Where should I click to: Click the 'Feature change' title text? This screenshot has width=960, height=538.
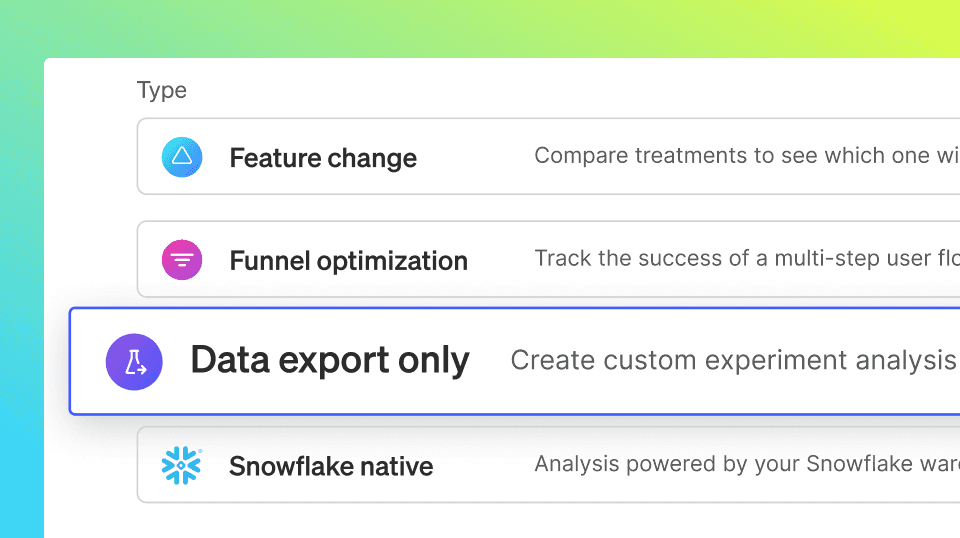(323, 158)
